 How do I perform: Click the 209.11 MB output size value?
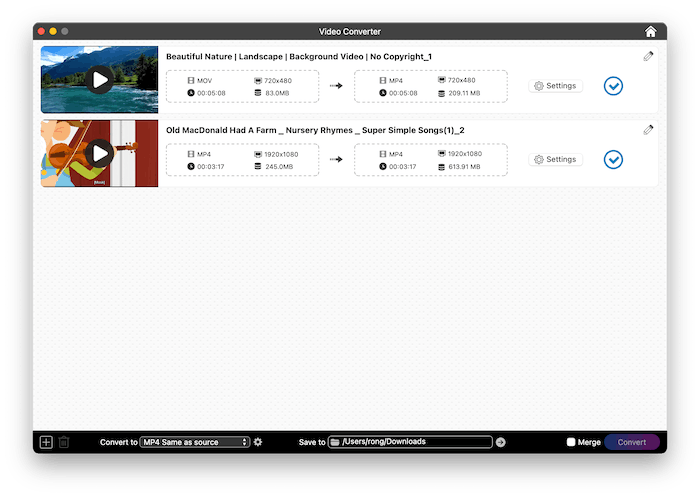pyautogui.click(x=464, y=93)
